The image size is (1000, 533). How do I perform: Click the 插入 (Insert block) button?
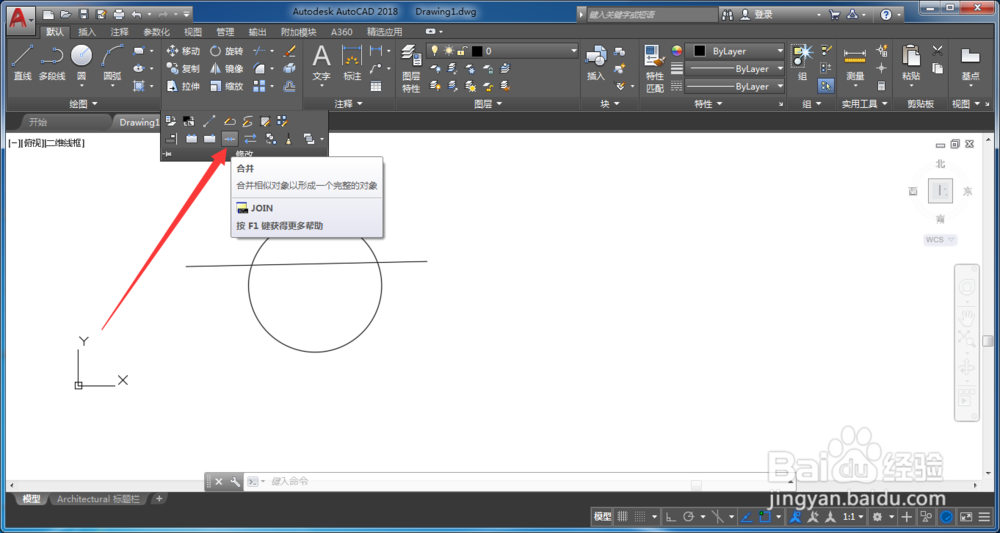click(596, 64)
